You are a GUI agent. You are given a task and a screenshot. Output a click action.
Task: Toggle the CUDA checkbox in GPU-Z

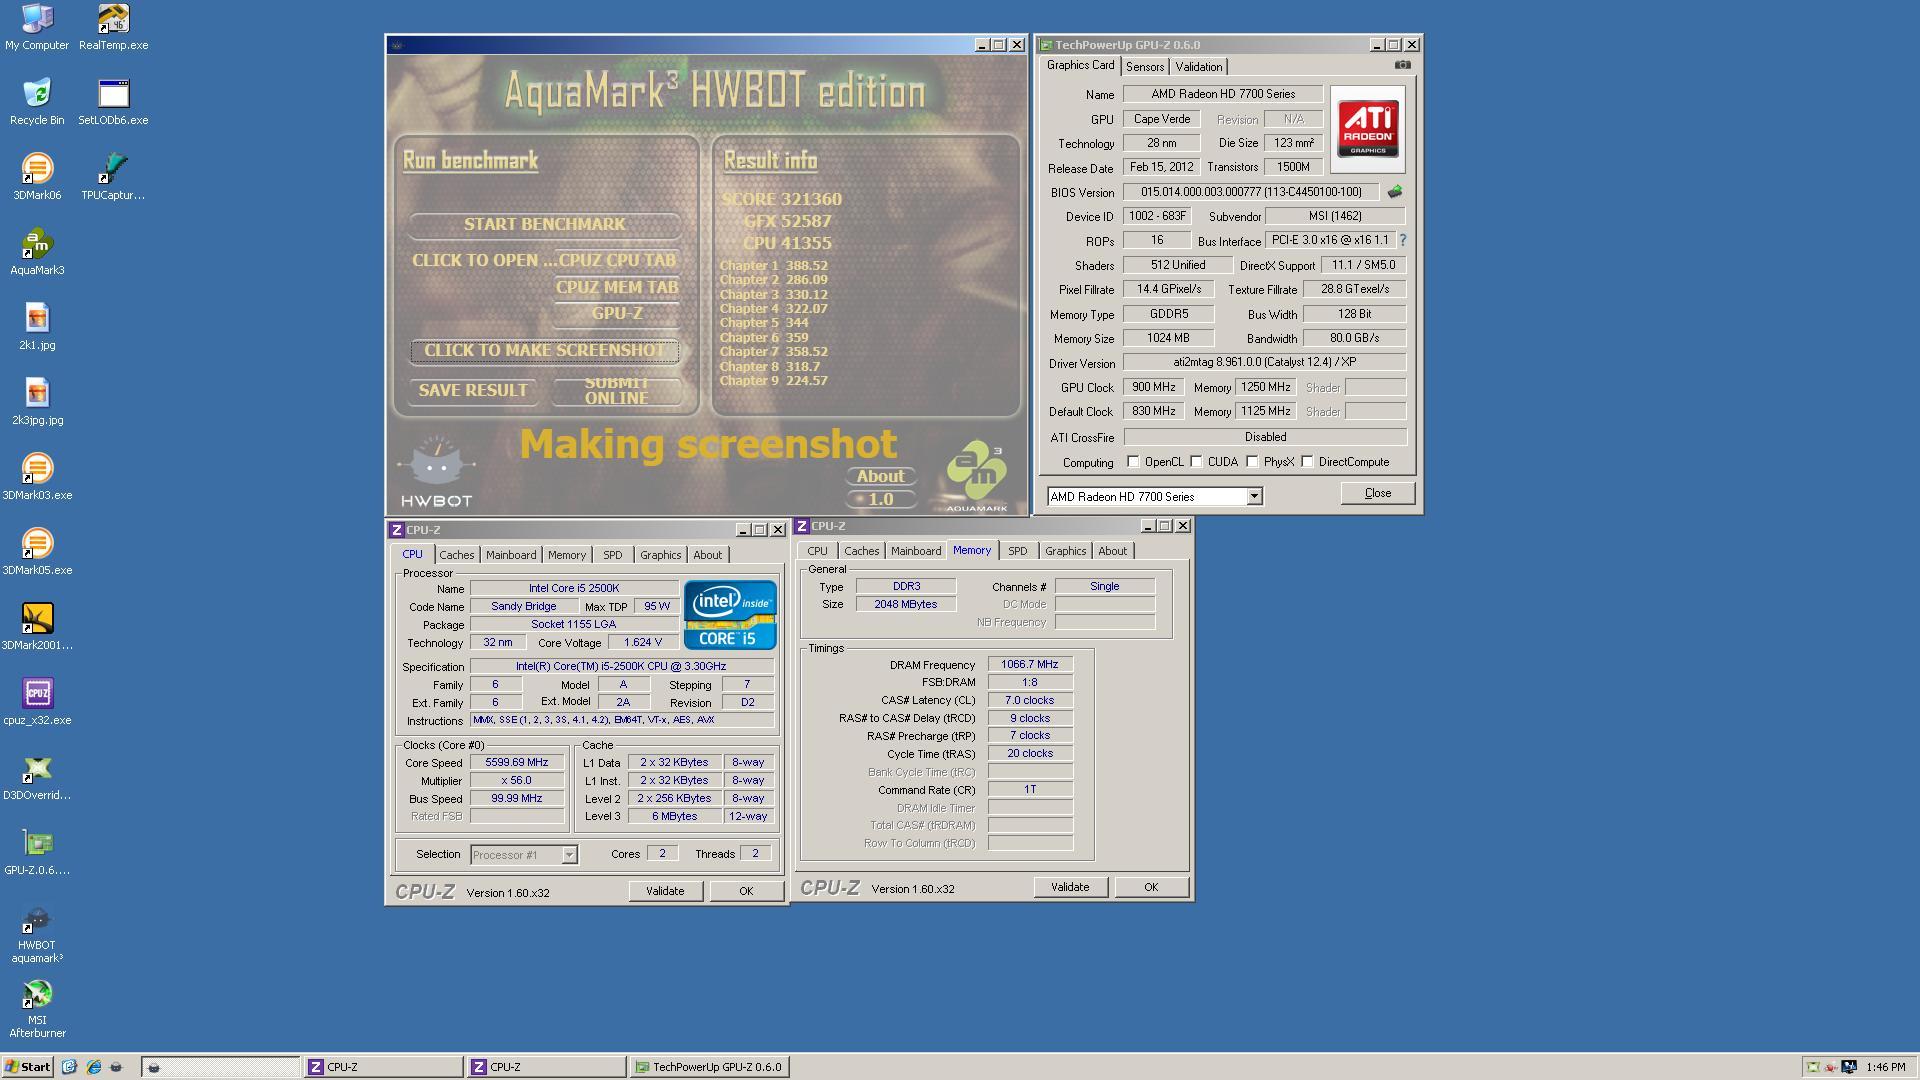click(1196, 462)
